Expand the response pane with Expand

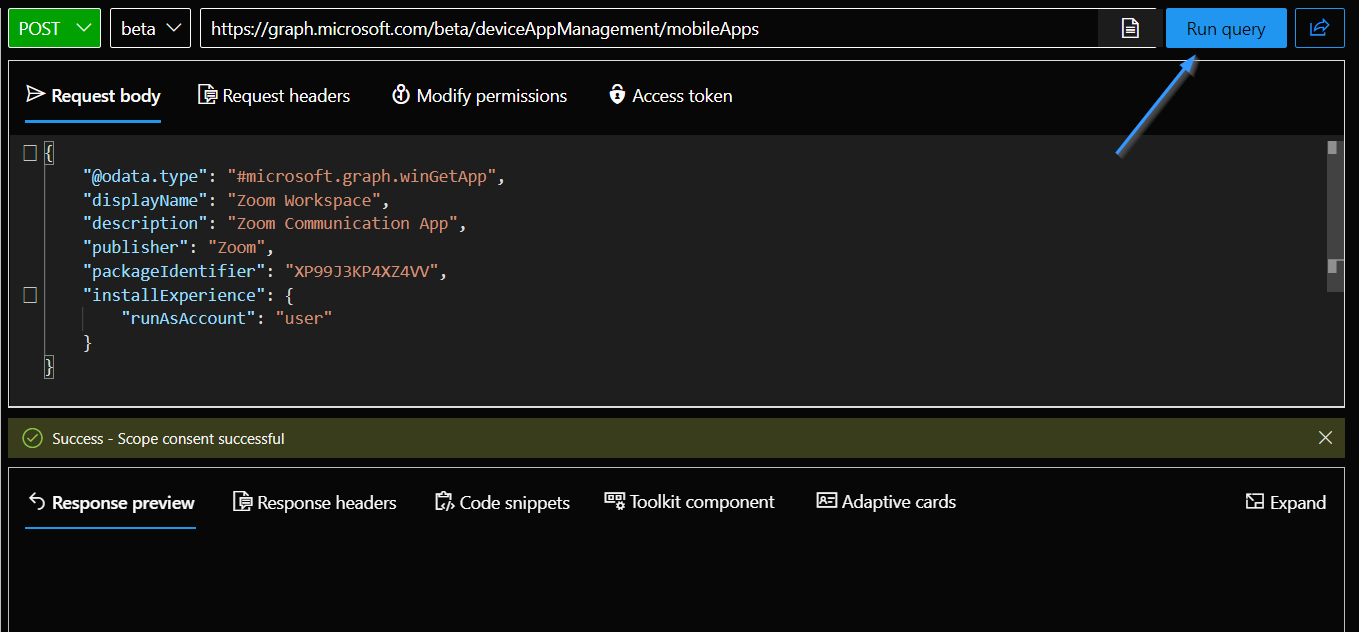[x=1285, y=502]
